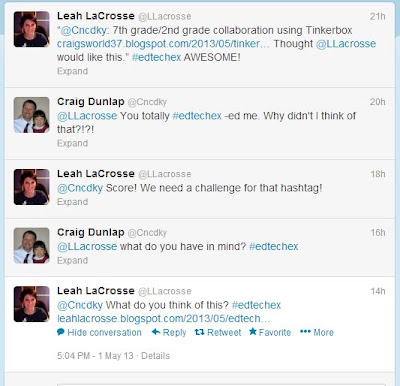Open Leah LaCrosse name on 18h tweet
400x386 pixels.
96,174
